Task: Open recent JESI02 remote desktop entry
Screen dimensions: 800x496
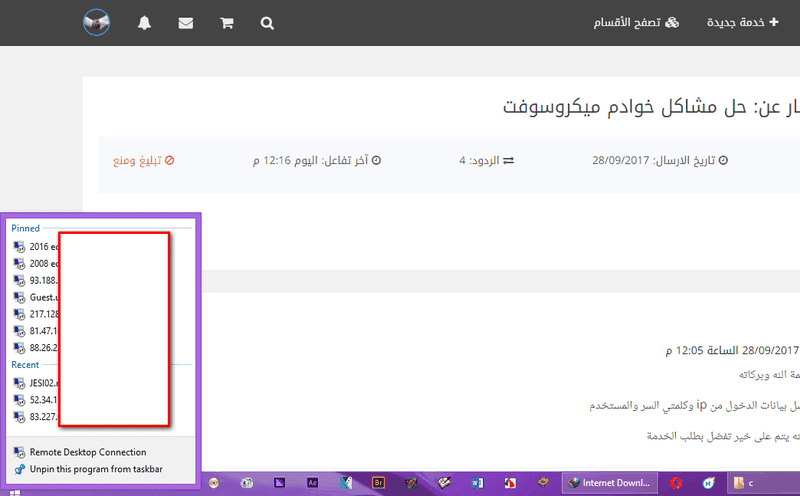Action: coord(36,382)
